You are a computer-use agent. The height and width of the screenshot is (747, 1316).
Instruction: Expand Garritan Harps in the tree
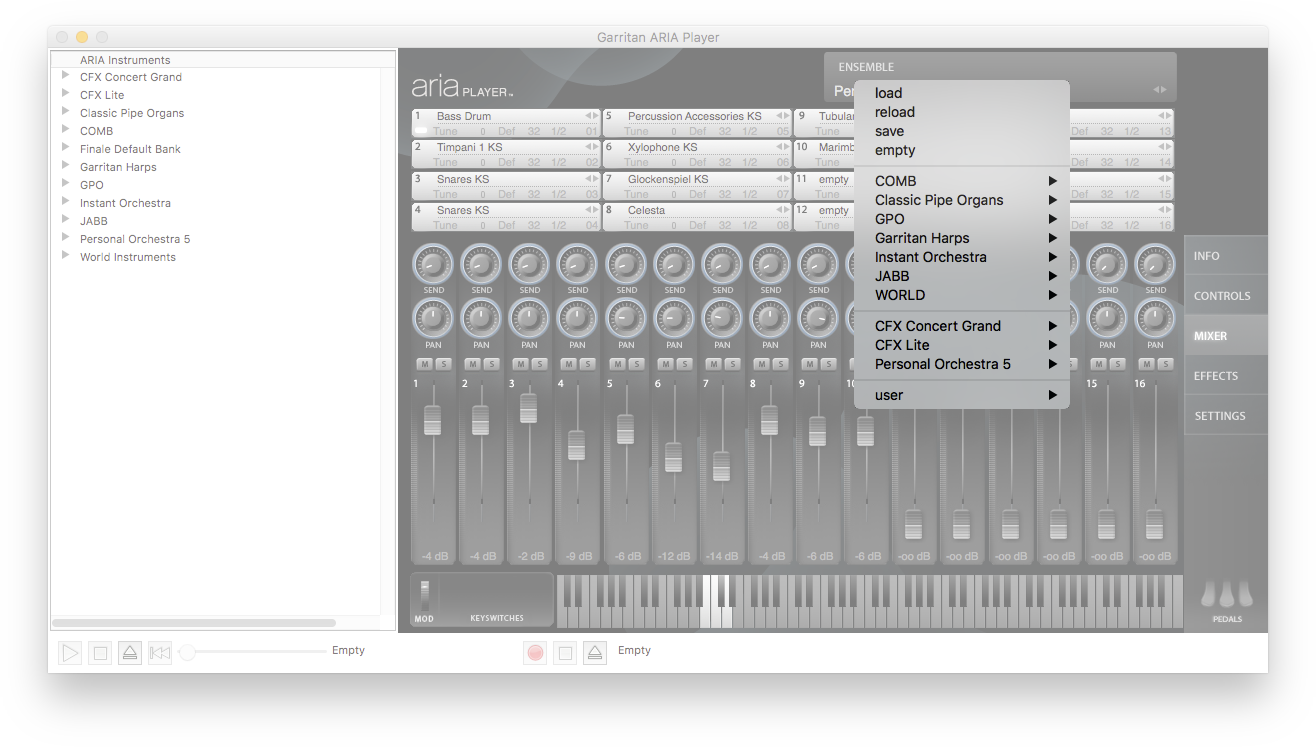pos(66,166)
